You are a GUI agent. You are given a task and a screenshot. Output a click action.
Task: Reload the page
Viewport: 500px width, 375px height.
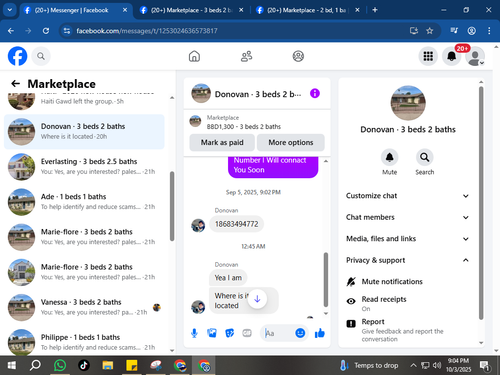[46, 31]
